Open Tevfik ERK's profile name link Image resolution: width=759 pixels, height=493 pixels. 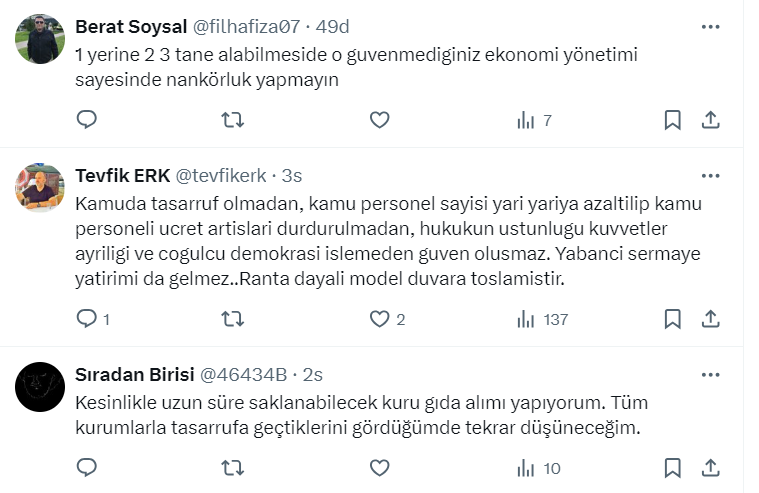[121, 175]
